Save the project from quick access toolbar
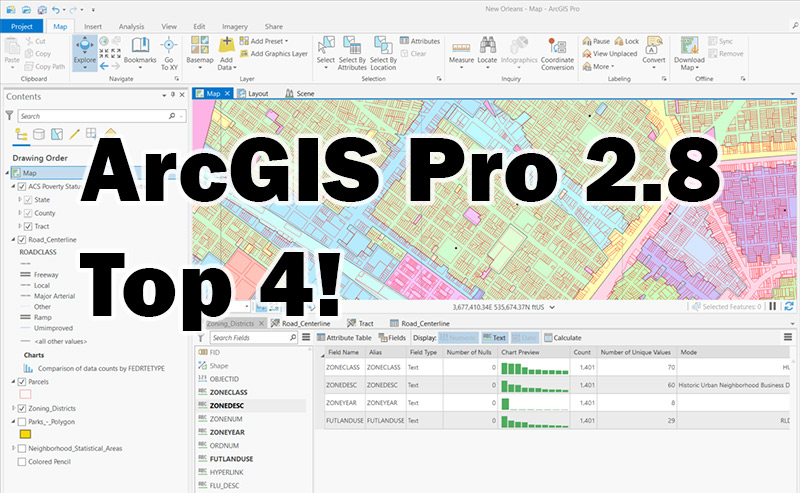This screenshot has height=493, width=800. coord(42,9)
